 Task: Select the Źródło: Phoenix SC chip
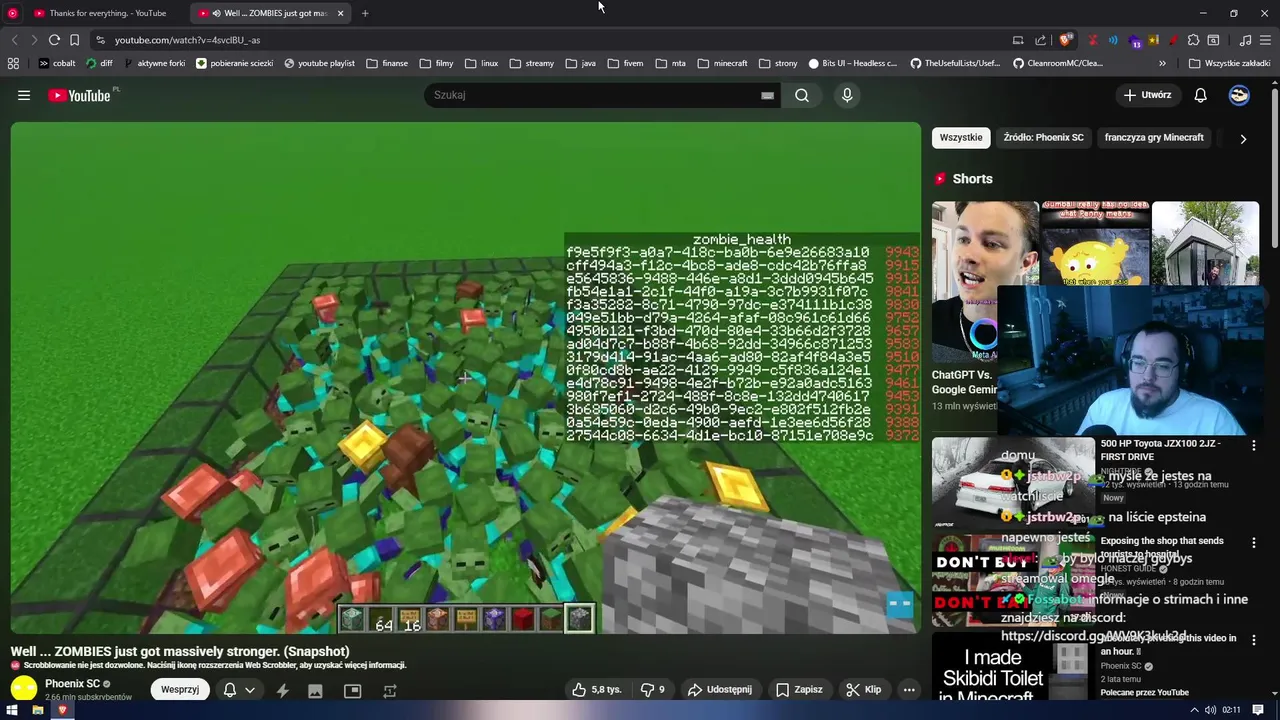pyautogui.click(x=1043, y=138)
